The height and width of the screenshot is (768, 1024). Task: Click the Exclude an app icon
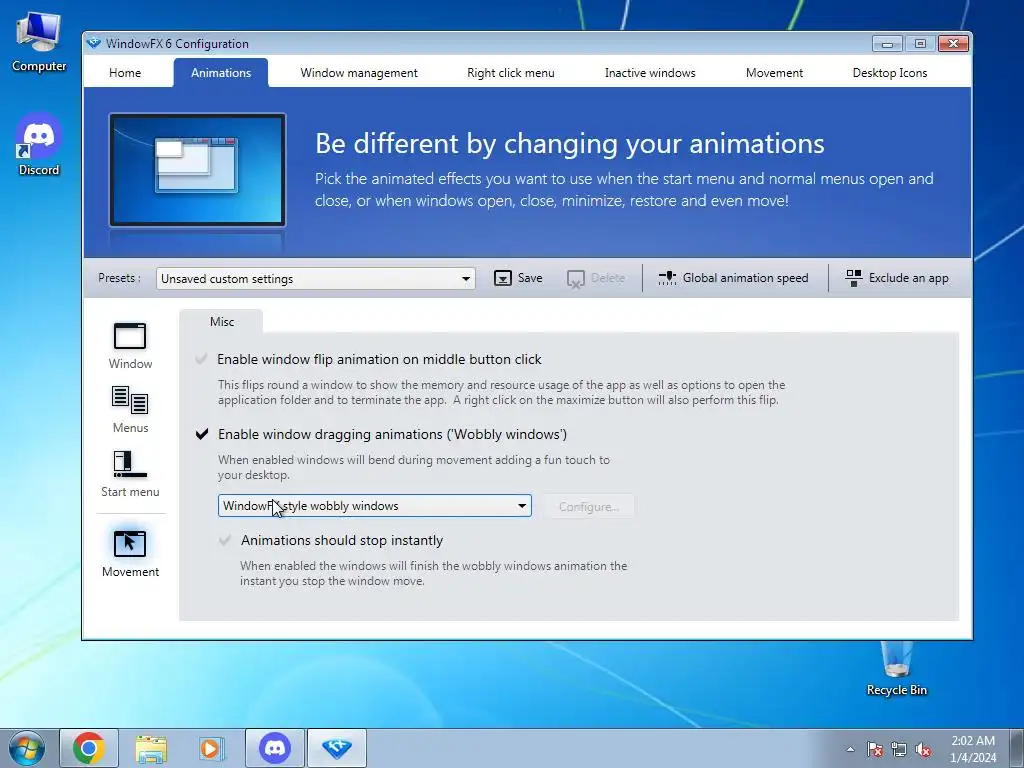853,278
